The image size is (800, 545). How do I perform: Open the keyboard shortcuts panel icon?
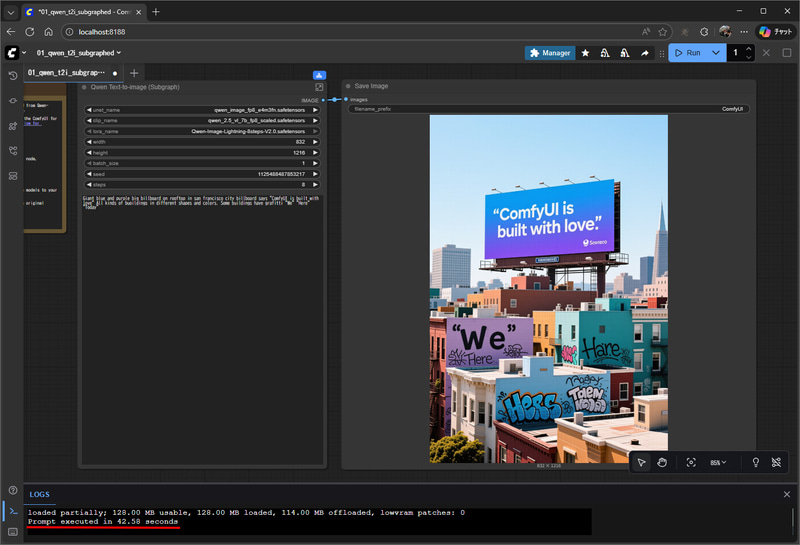pos(13,532)
